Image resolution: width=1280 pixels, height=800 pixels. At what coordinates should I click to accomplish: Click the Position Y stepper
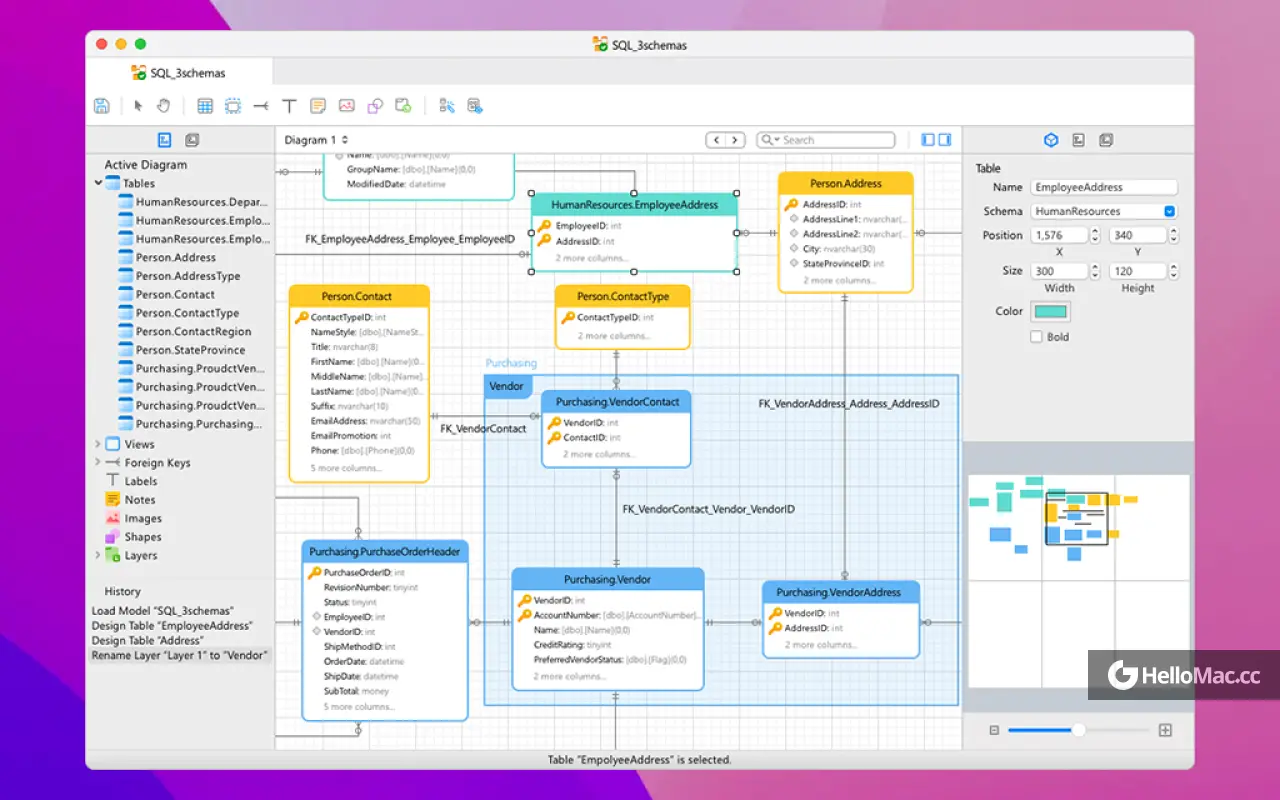tap(1172, 235)
